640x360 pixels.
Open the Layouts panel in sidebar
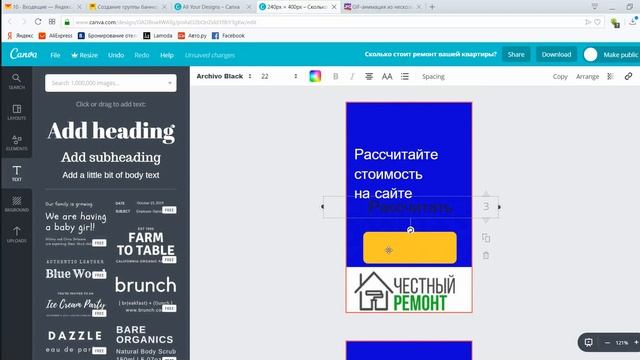(17, 112)
